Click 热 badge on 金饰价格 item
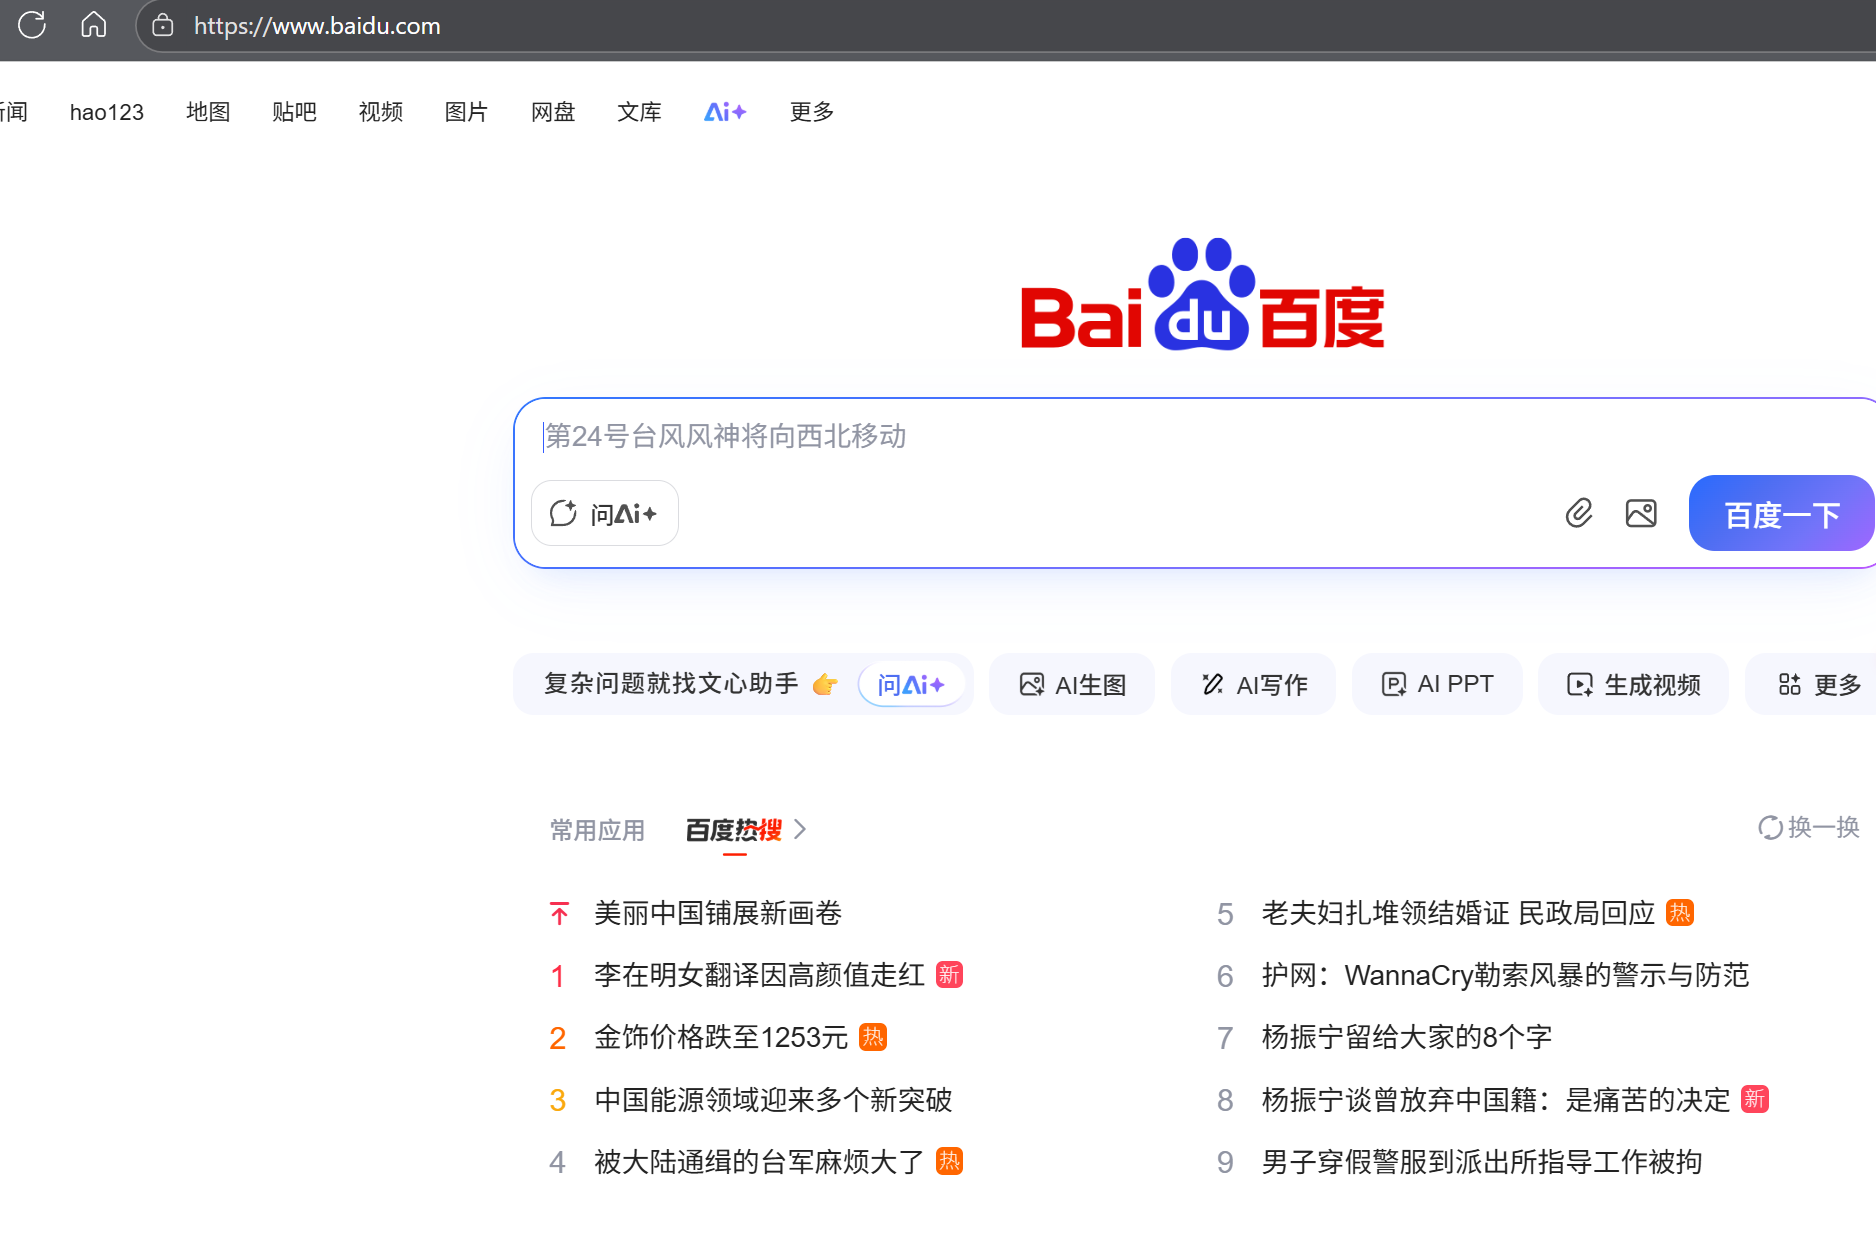The image size is (1876, 1235). (x=873, y=1037)
